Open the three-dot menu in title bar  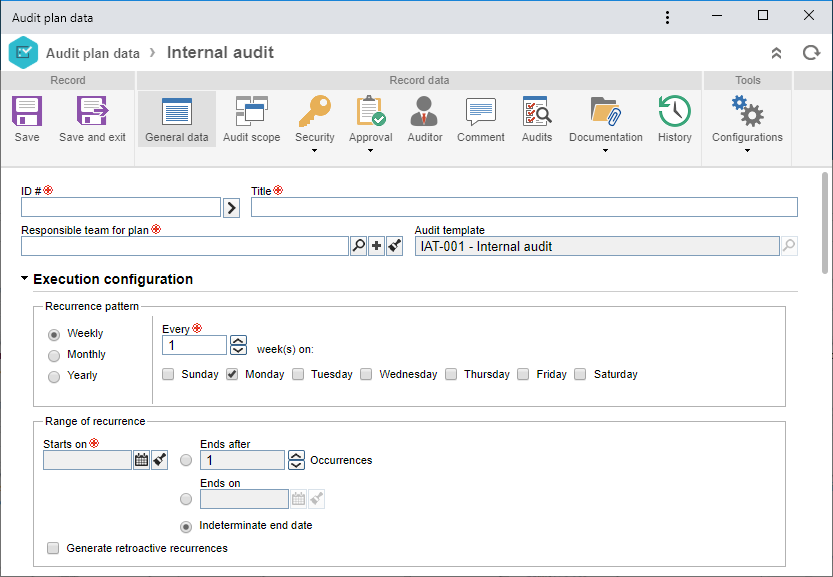coord(667,18)
